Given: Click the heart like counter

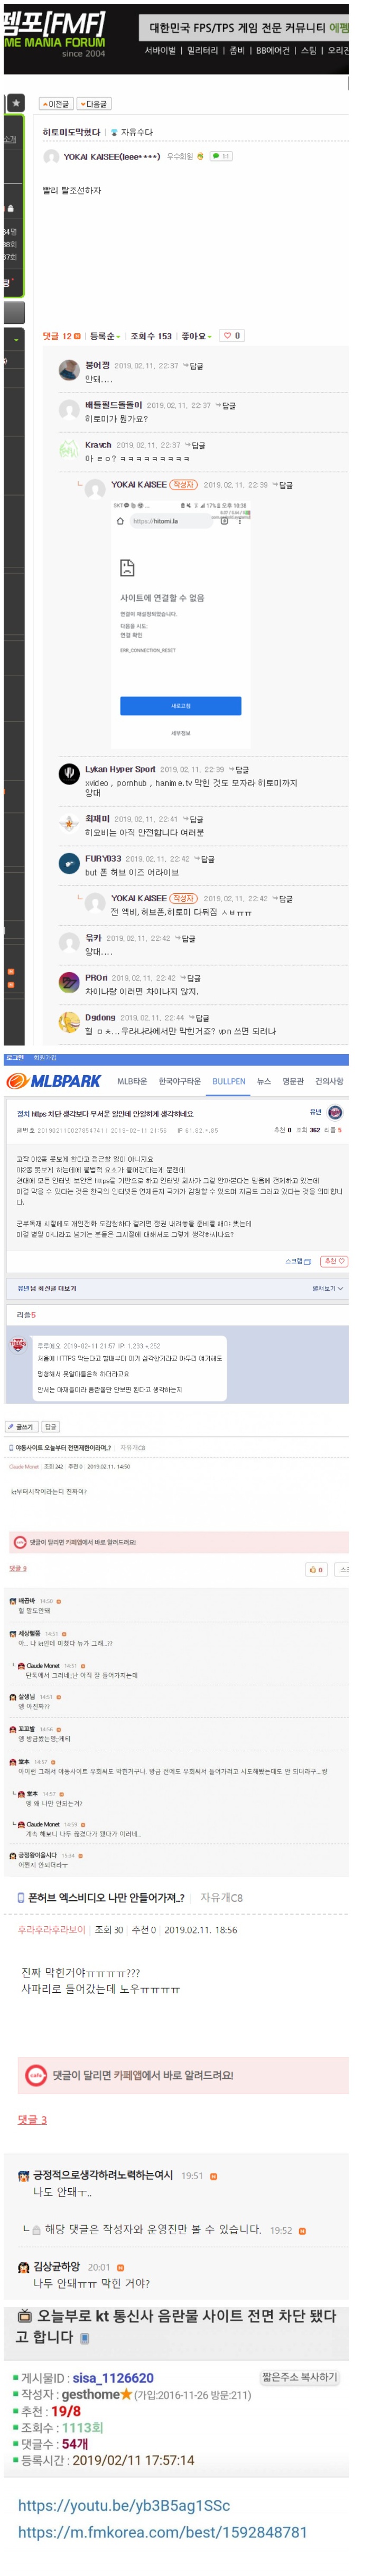Looking at the screenshot, I should click(231, 336).
